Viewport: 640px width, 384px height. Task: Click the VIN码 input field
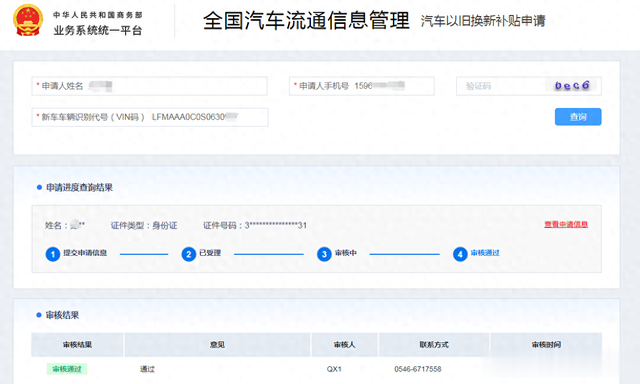150,117
